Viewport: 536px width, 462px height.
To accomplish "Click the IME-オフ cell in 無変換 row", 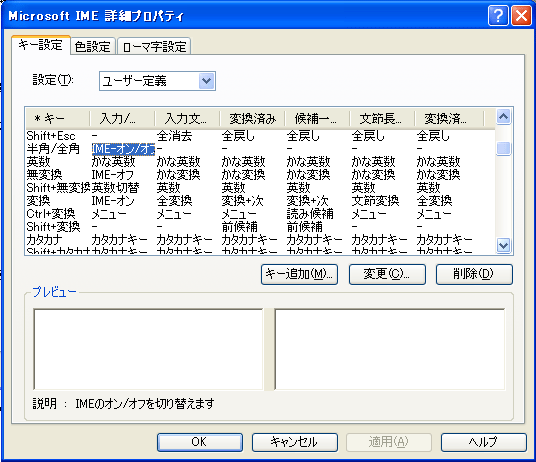I will 112,175.
